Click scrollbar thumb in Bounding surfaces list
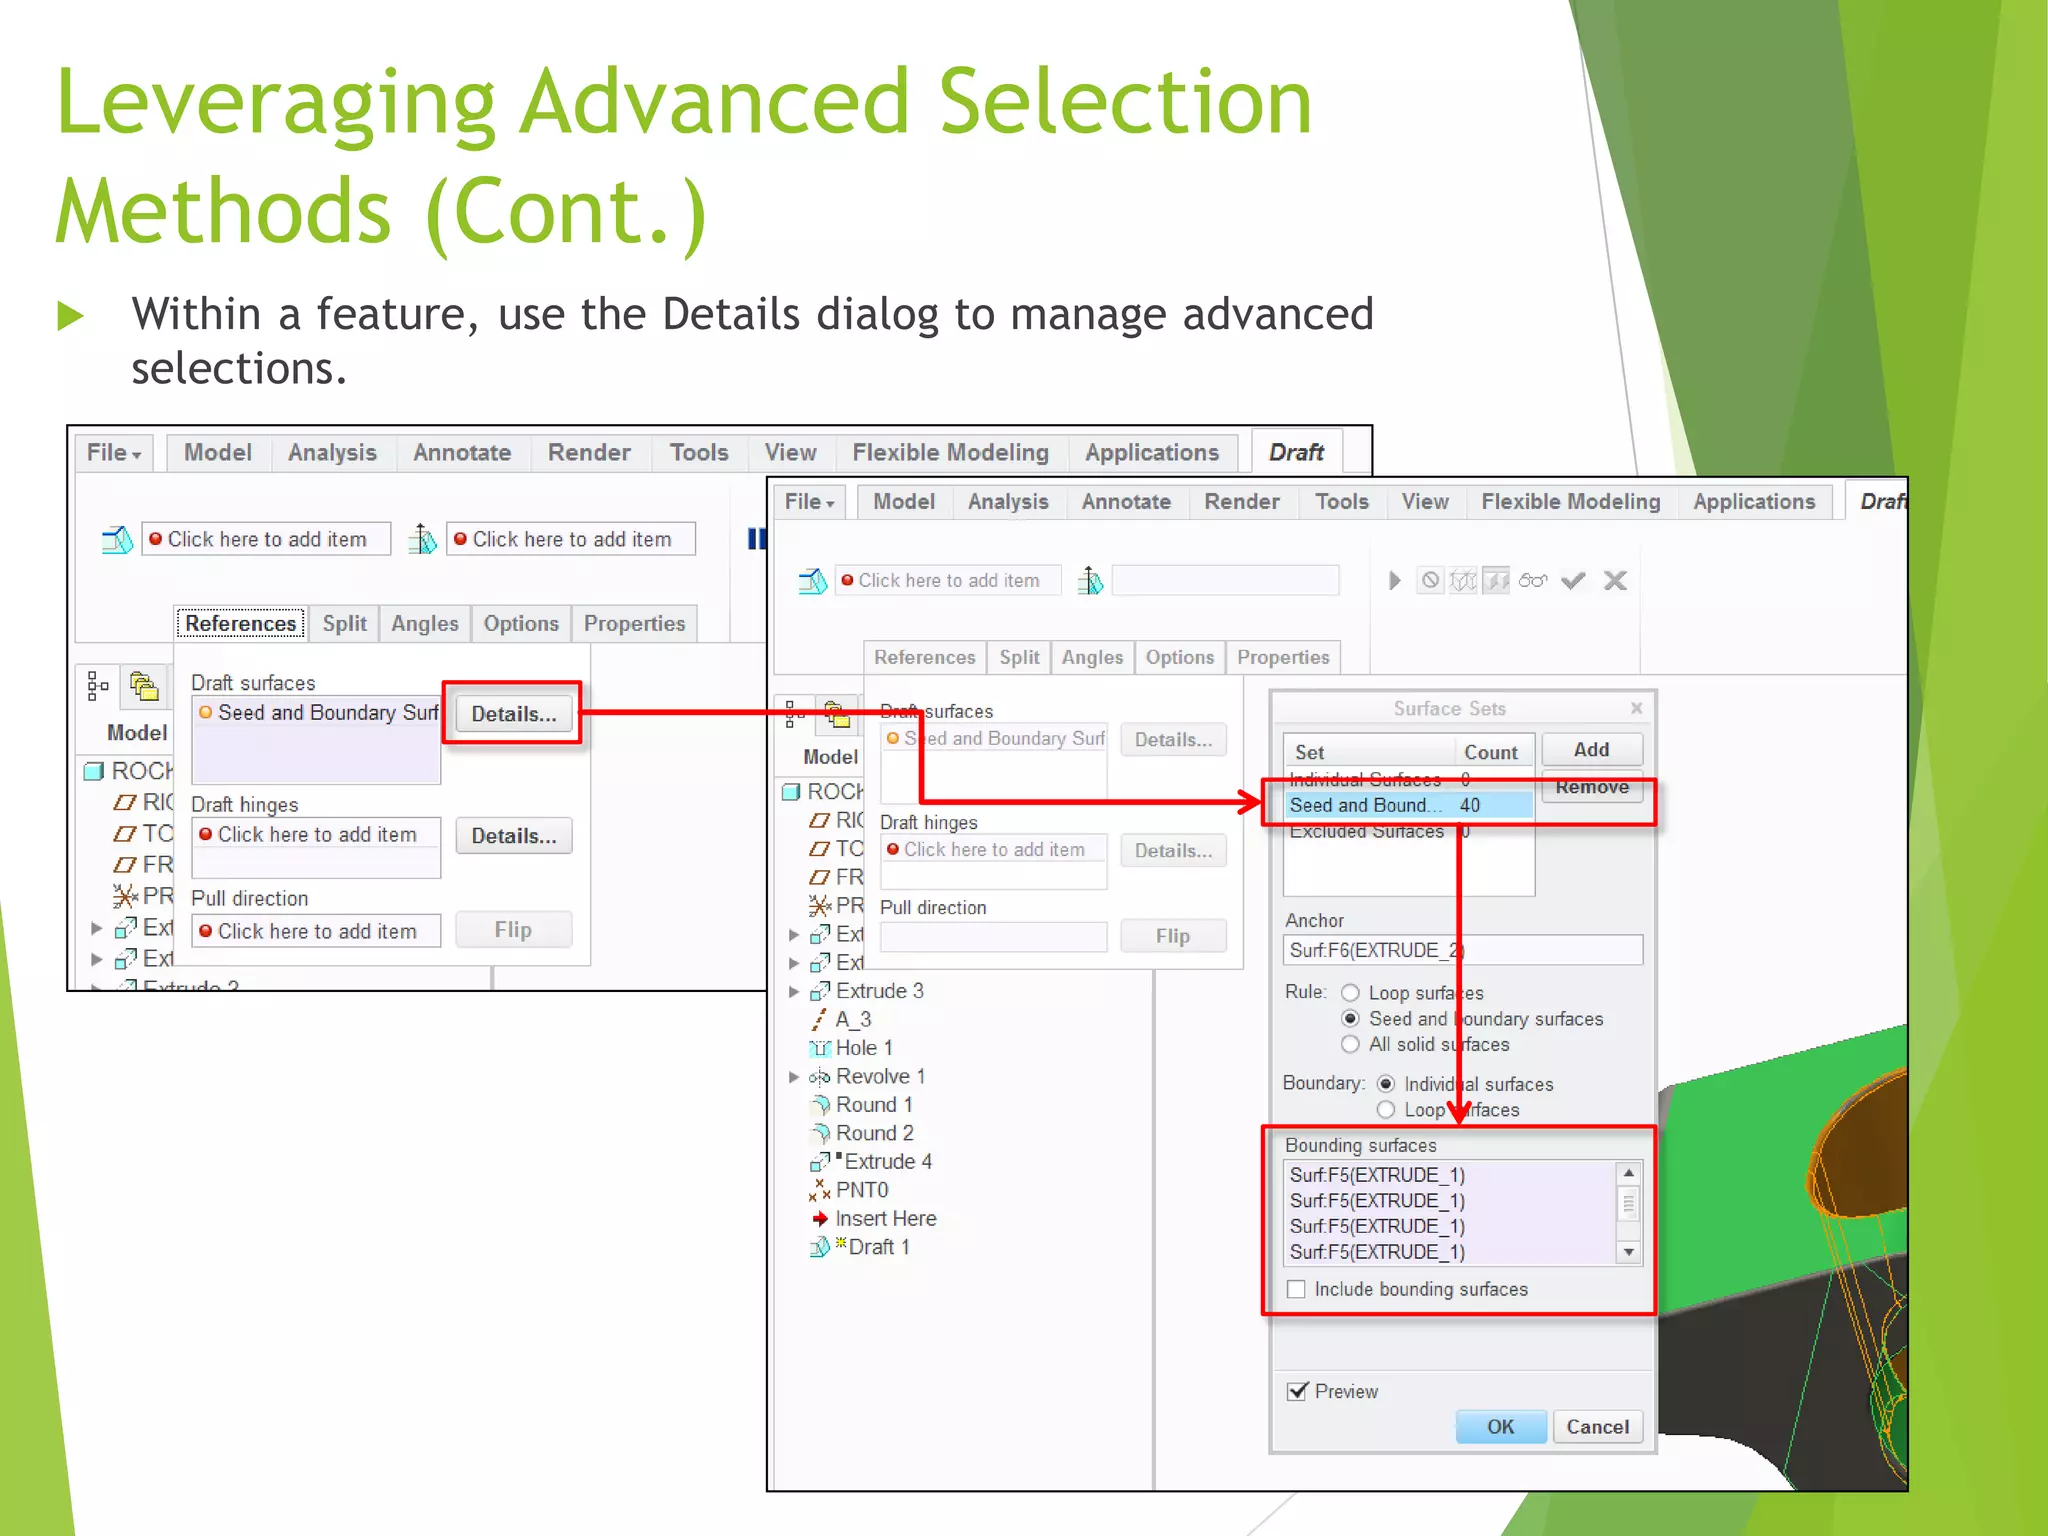The image size is (2048, 1536). click(x=1629, y=1204)
